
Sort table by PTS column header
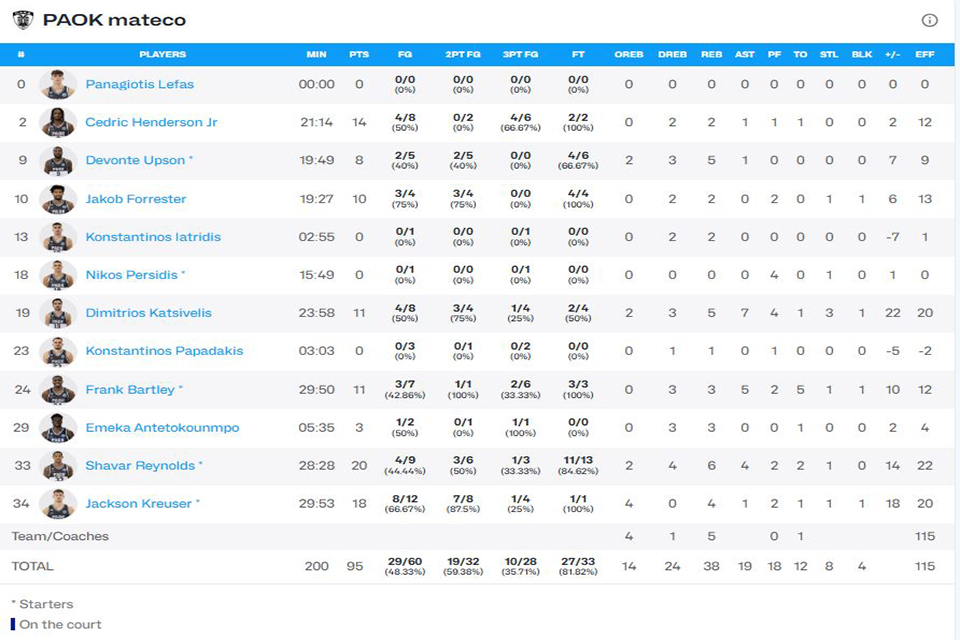pos(359,55)
